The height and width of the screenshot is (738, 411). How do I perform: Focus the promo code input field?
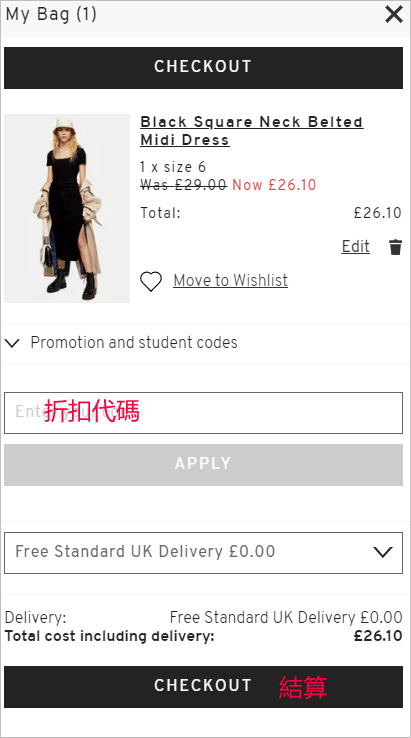[203, 413]
